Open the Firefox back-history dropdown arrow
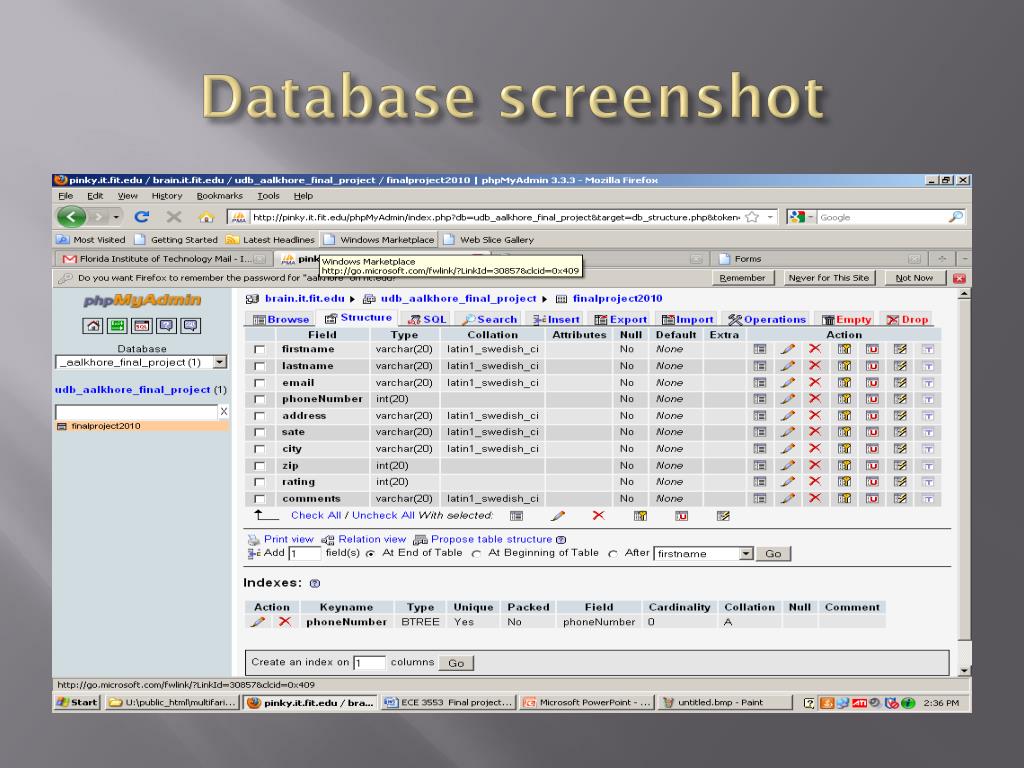The height and width of the screenshot is (768, 1024). tap(116, 217)
